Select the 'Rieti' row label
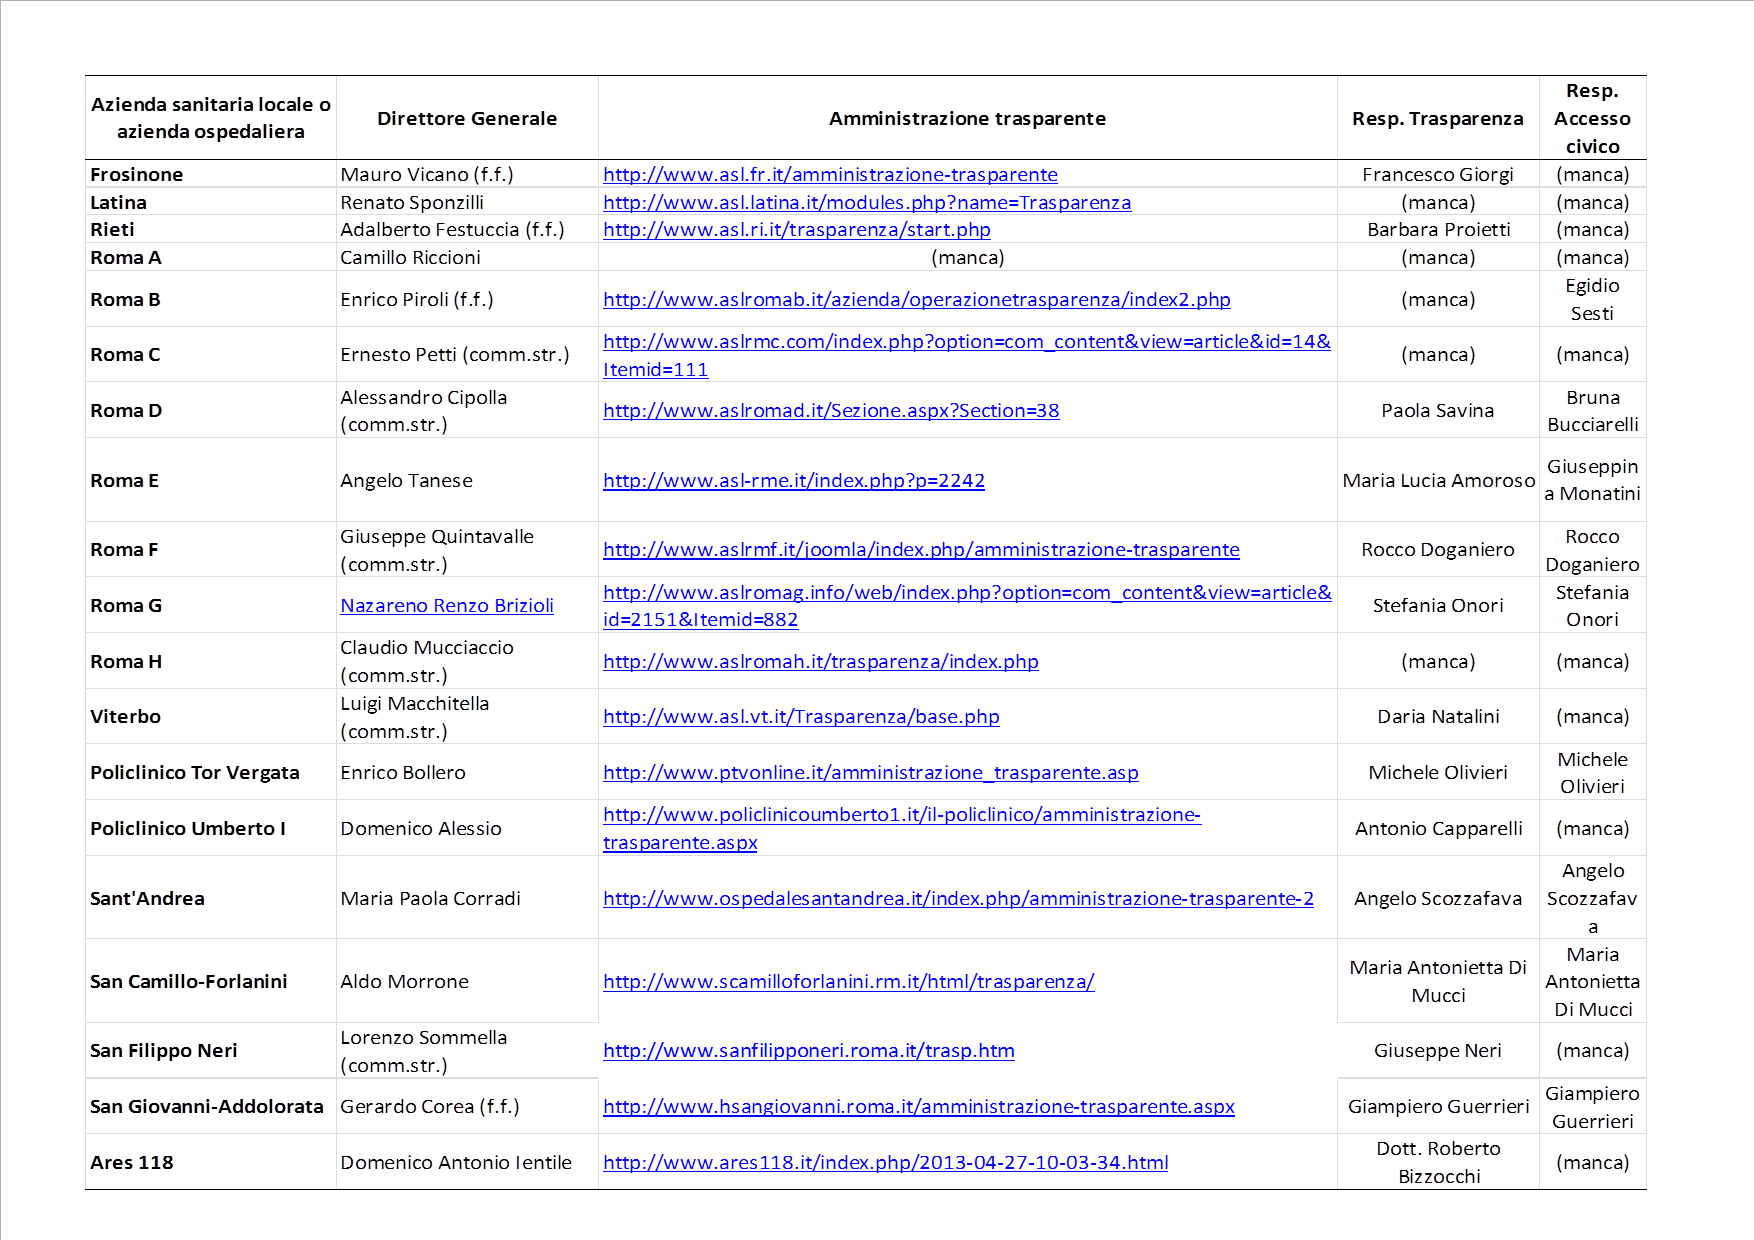1754x1240 pixels. point(112,229)
